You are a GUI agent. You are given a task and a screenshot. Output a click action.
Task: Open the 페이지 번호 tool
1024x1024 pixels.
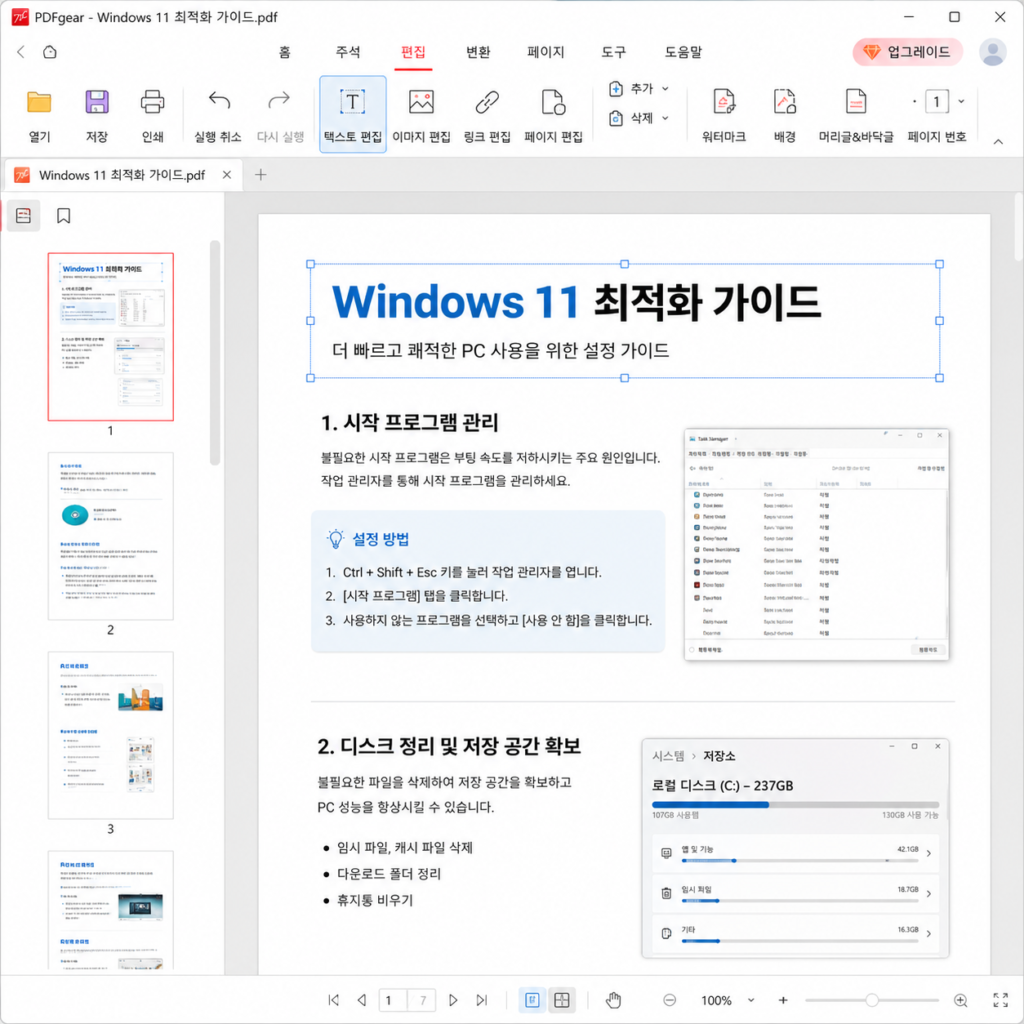(936, 115)
